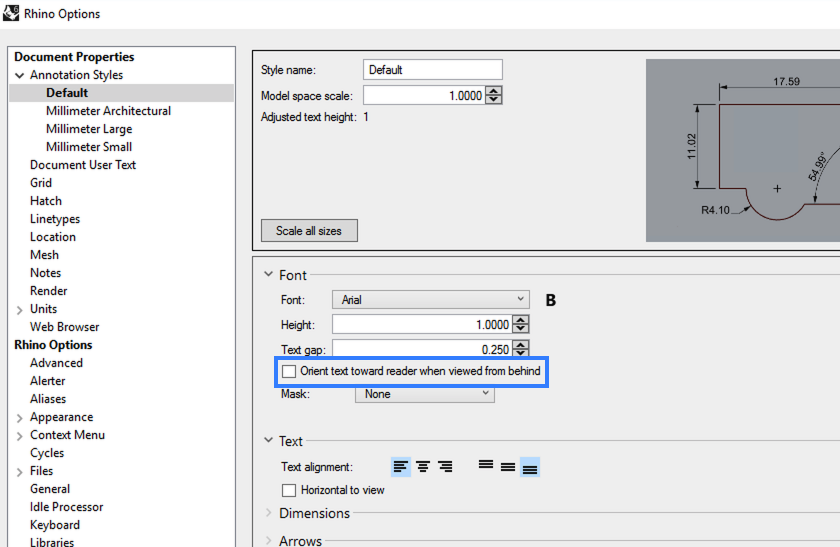Toggle bold font button
The width and height of the screenshot is (840, 547).
(x=550, y=300)
